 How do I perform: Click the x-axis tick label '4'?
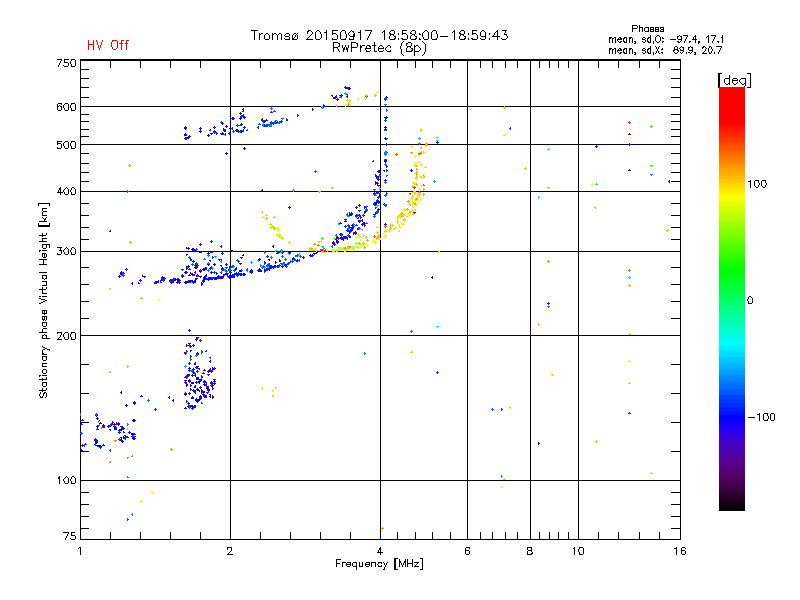(x=380, y=551)
